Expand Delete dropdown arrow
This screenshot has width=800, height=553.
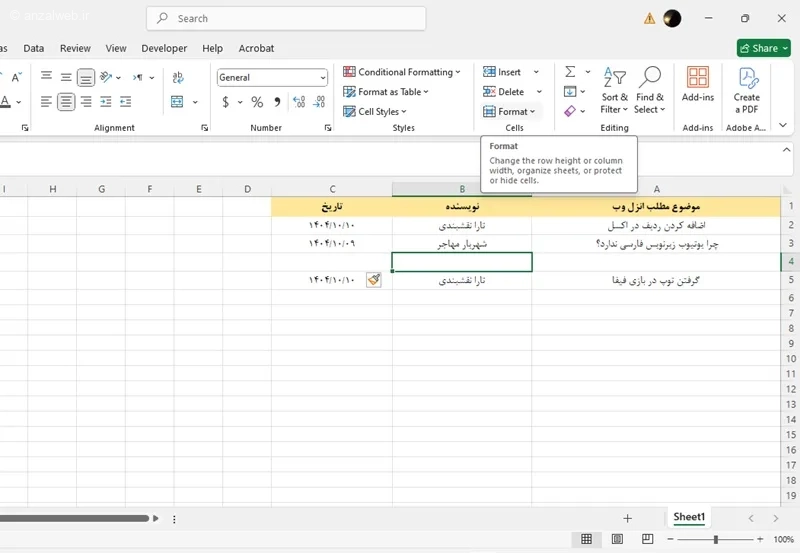click(539, 92)
